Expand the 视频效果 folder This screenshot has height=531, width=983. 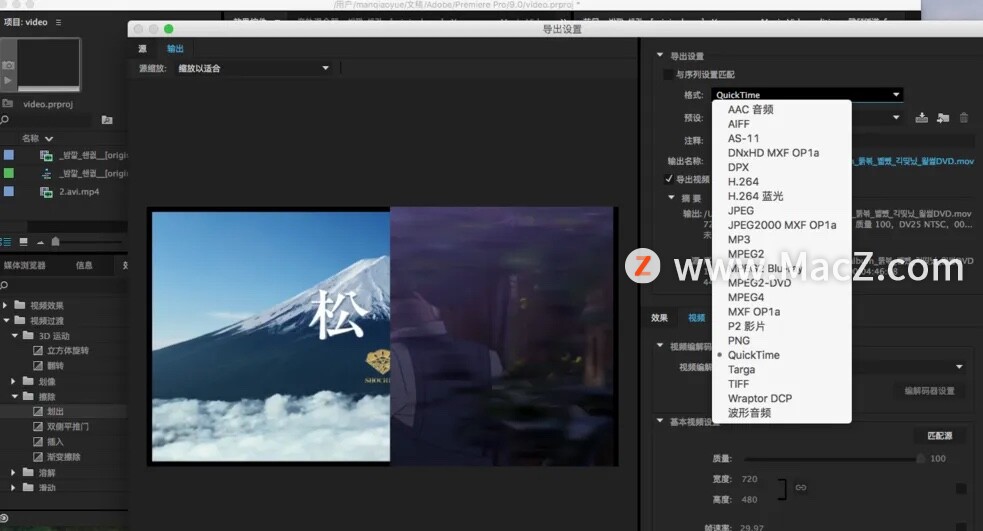click(x=5, y=305)
